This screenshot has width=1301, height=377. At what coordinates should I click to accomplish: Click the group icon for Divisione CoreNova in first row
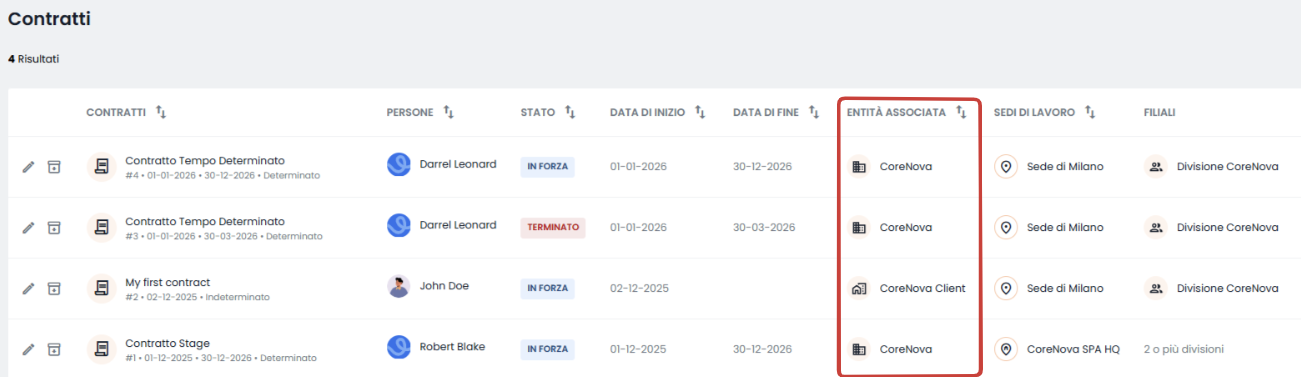coord(1156,166)
